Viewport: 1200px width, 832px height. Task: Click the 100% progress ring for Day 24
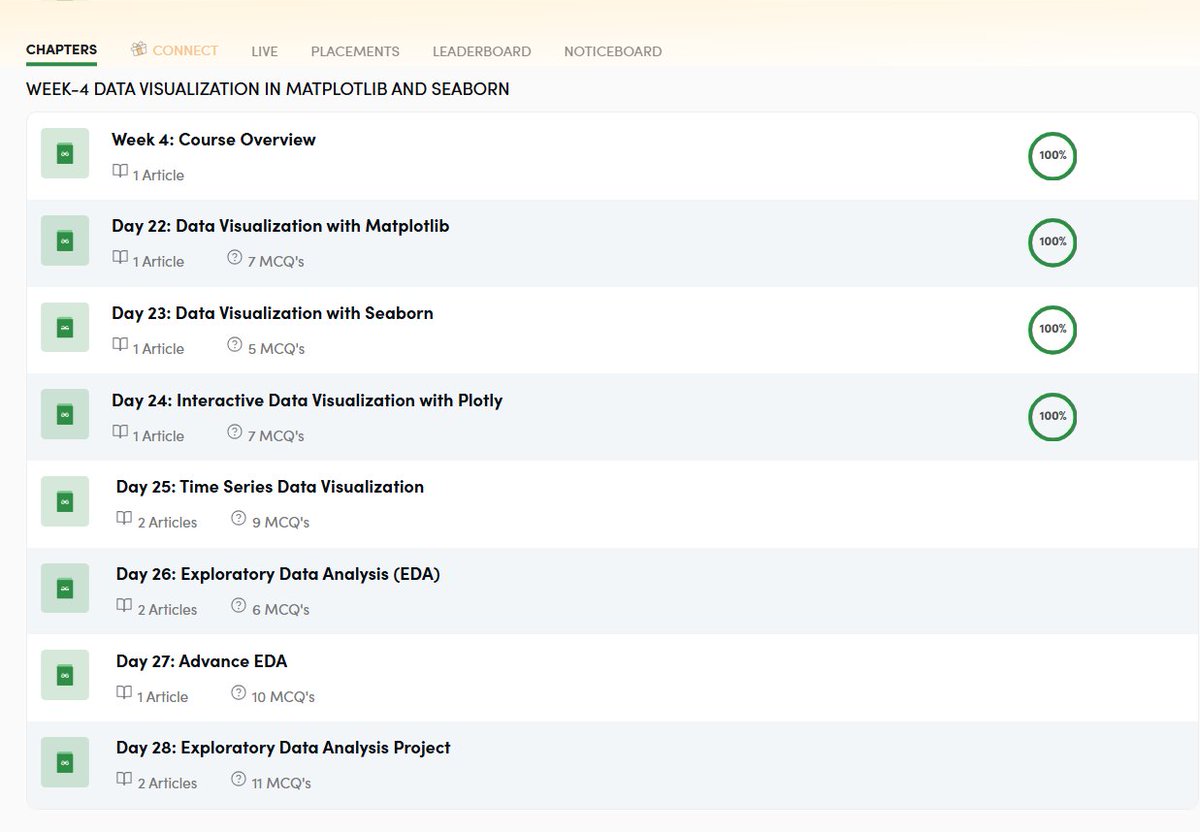pyautogui.click(x=1052, y=416)
